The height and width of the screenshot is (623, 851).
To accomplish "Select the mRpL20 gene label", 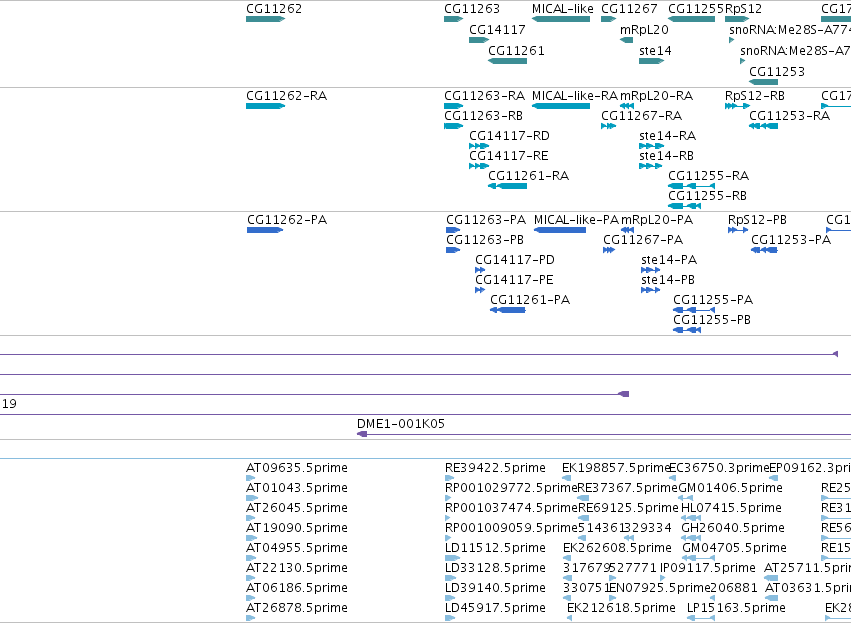I will click(x=644, y=29).
